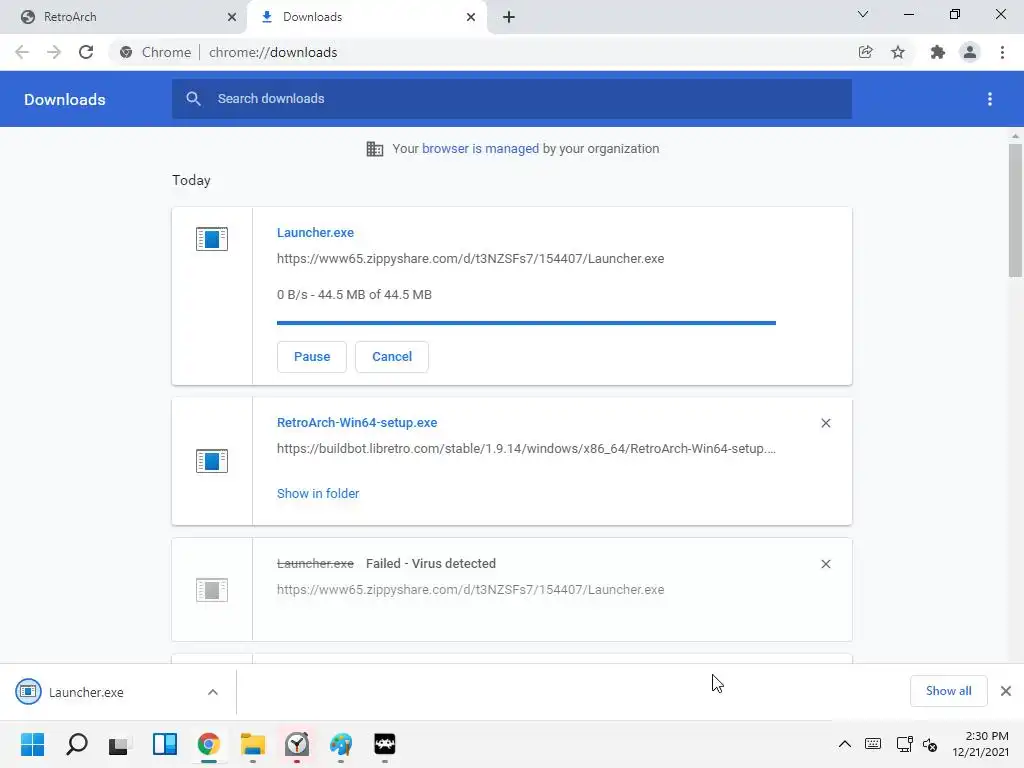Screen dimensions: 1024x768
Task: Go forward to the next page
Action: (54, 52)
